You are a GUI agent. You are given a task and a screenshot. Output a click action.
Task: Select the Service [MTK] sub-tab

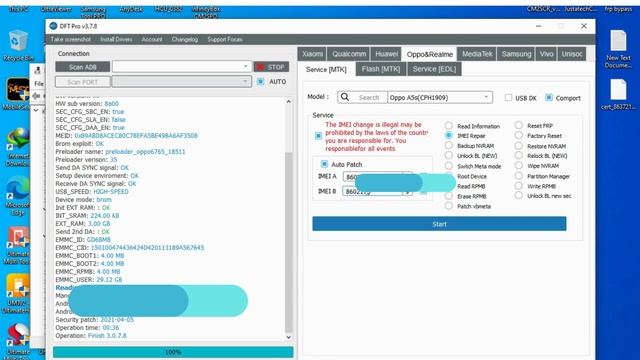pyautogui.click(x=326, y=69)
